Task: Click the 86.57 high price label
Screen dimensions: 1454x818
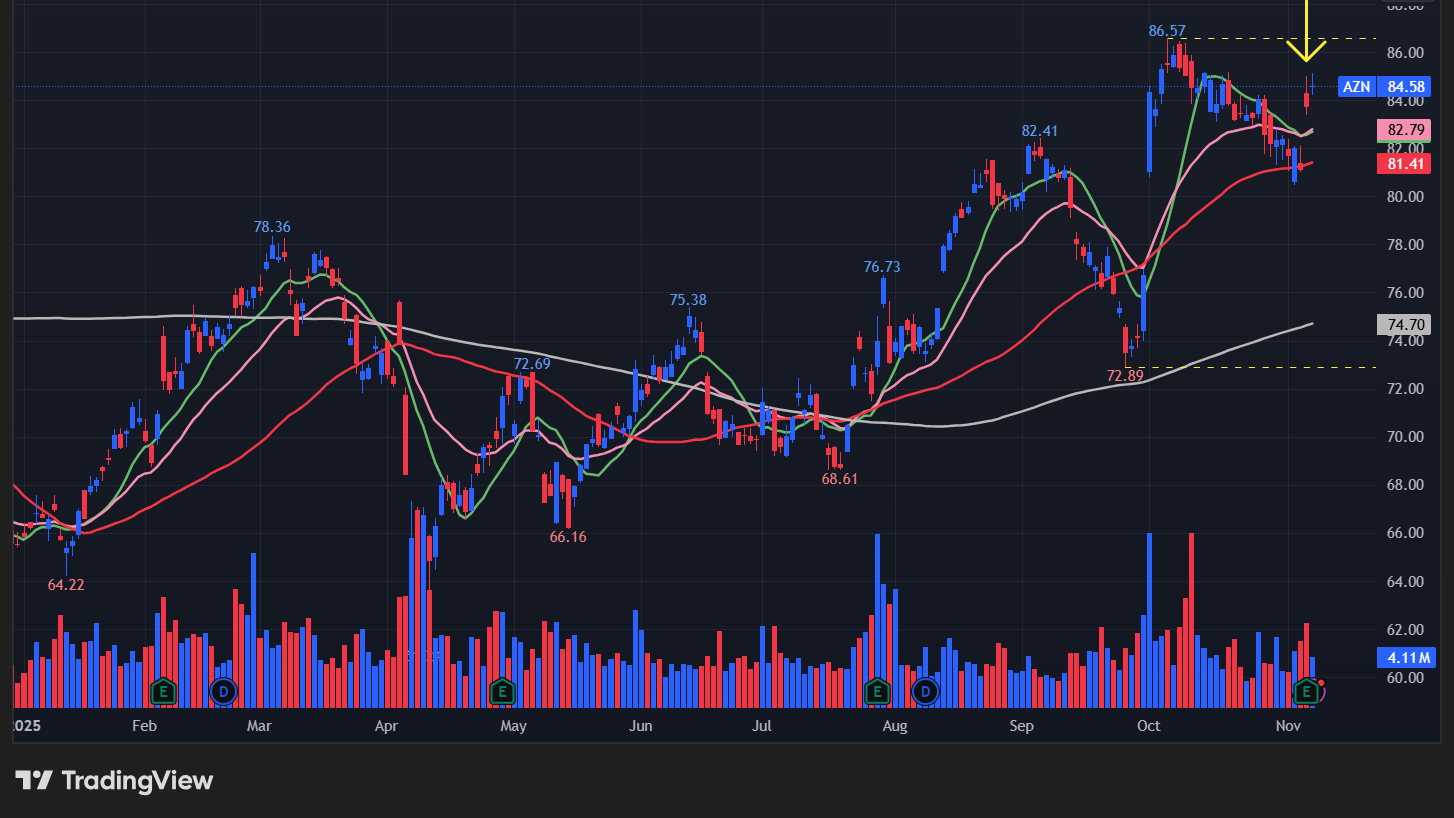Action: [1167, 31]
